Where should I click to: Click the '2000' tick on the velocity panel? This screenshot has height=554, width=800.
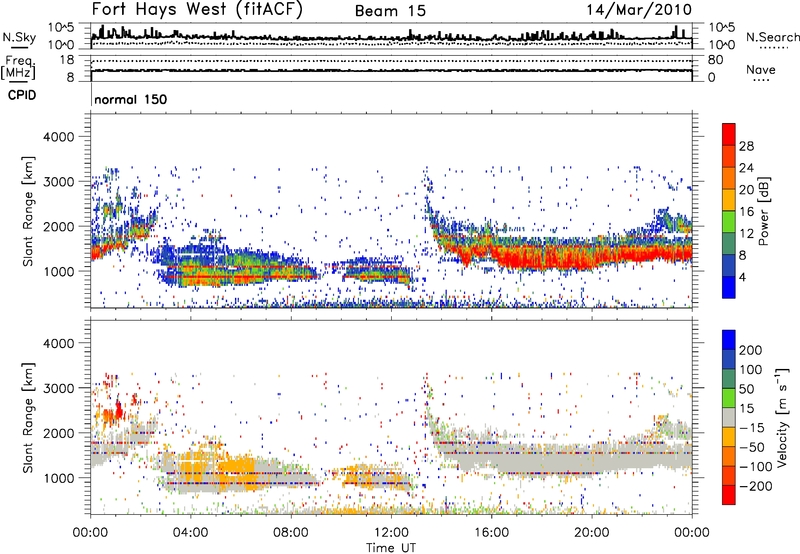point(58,433)
